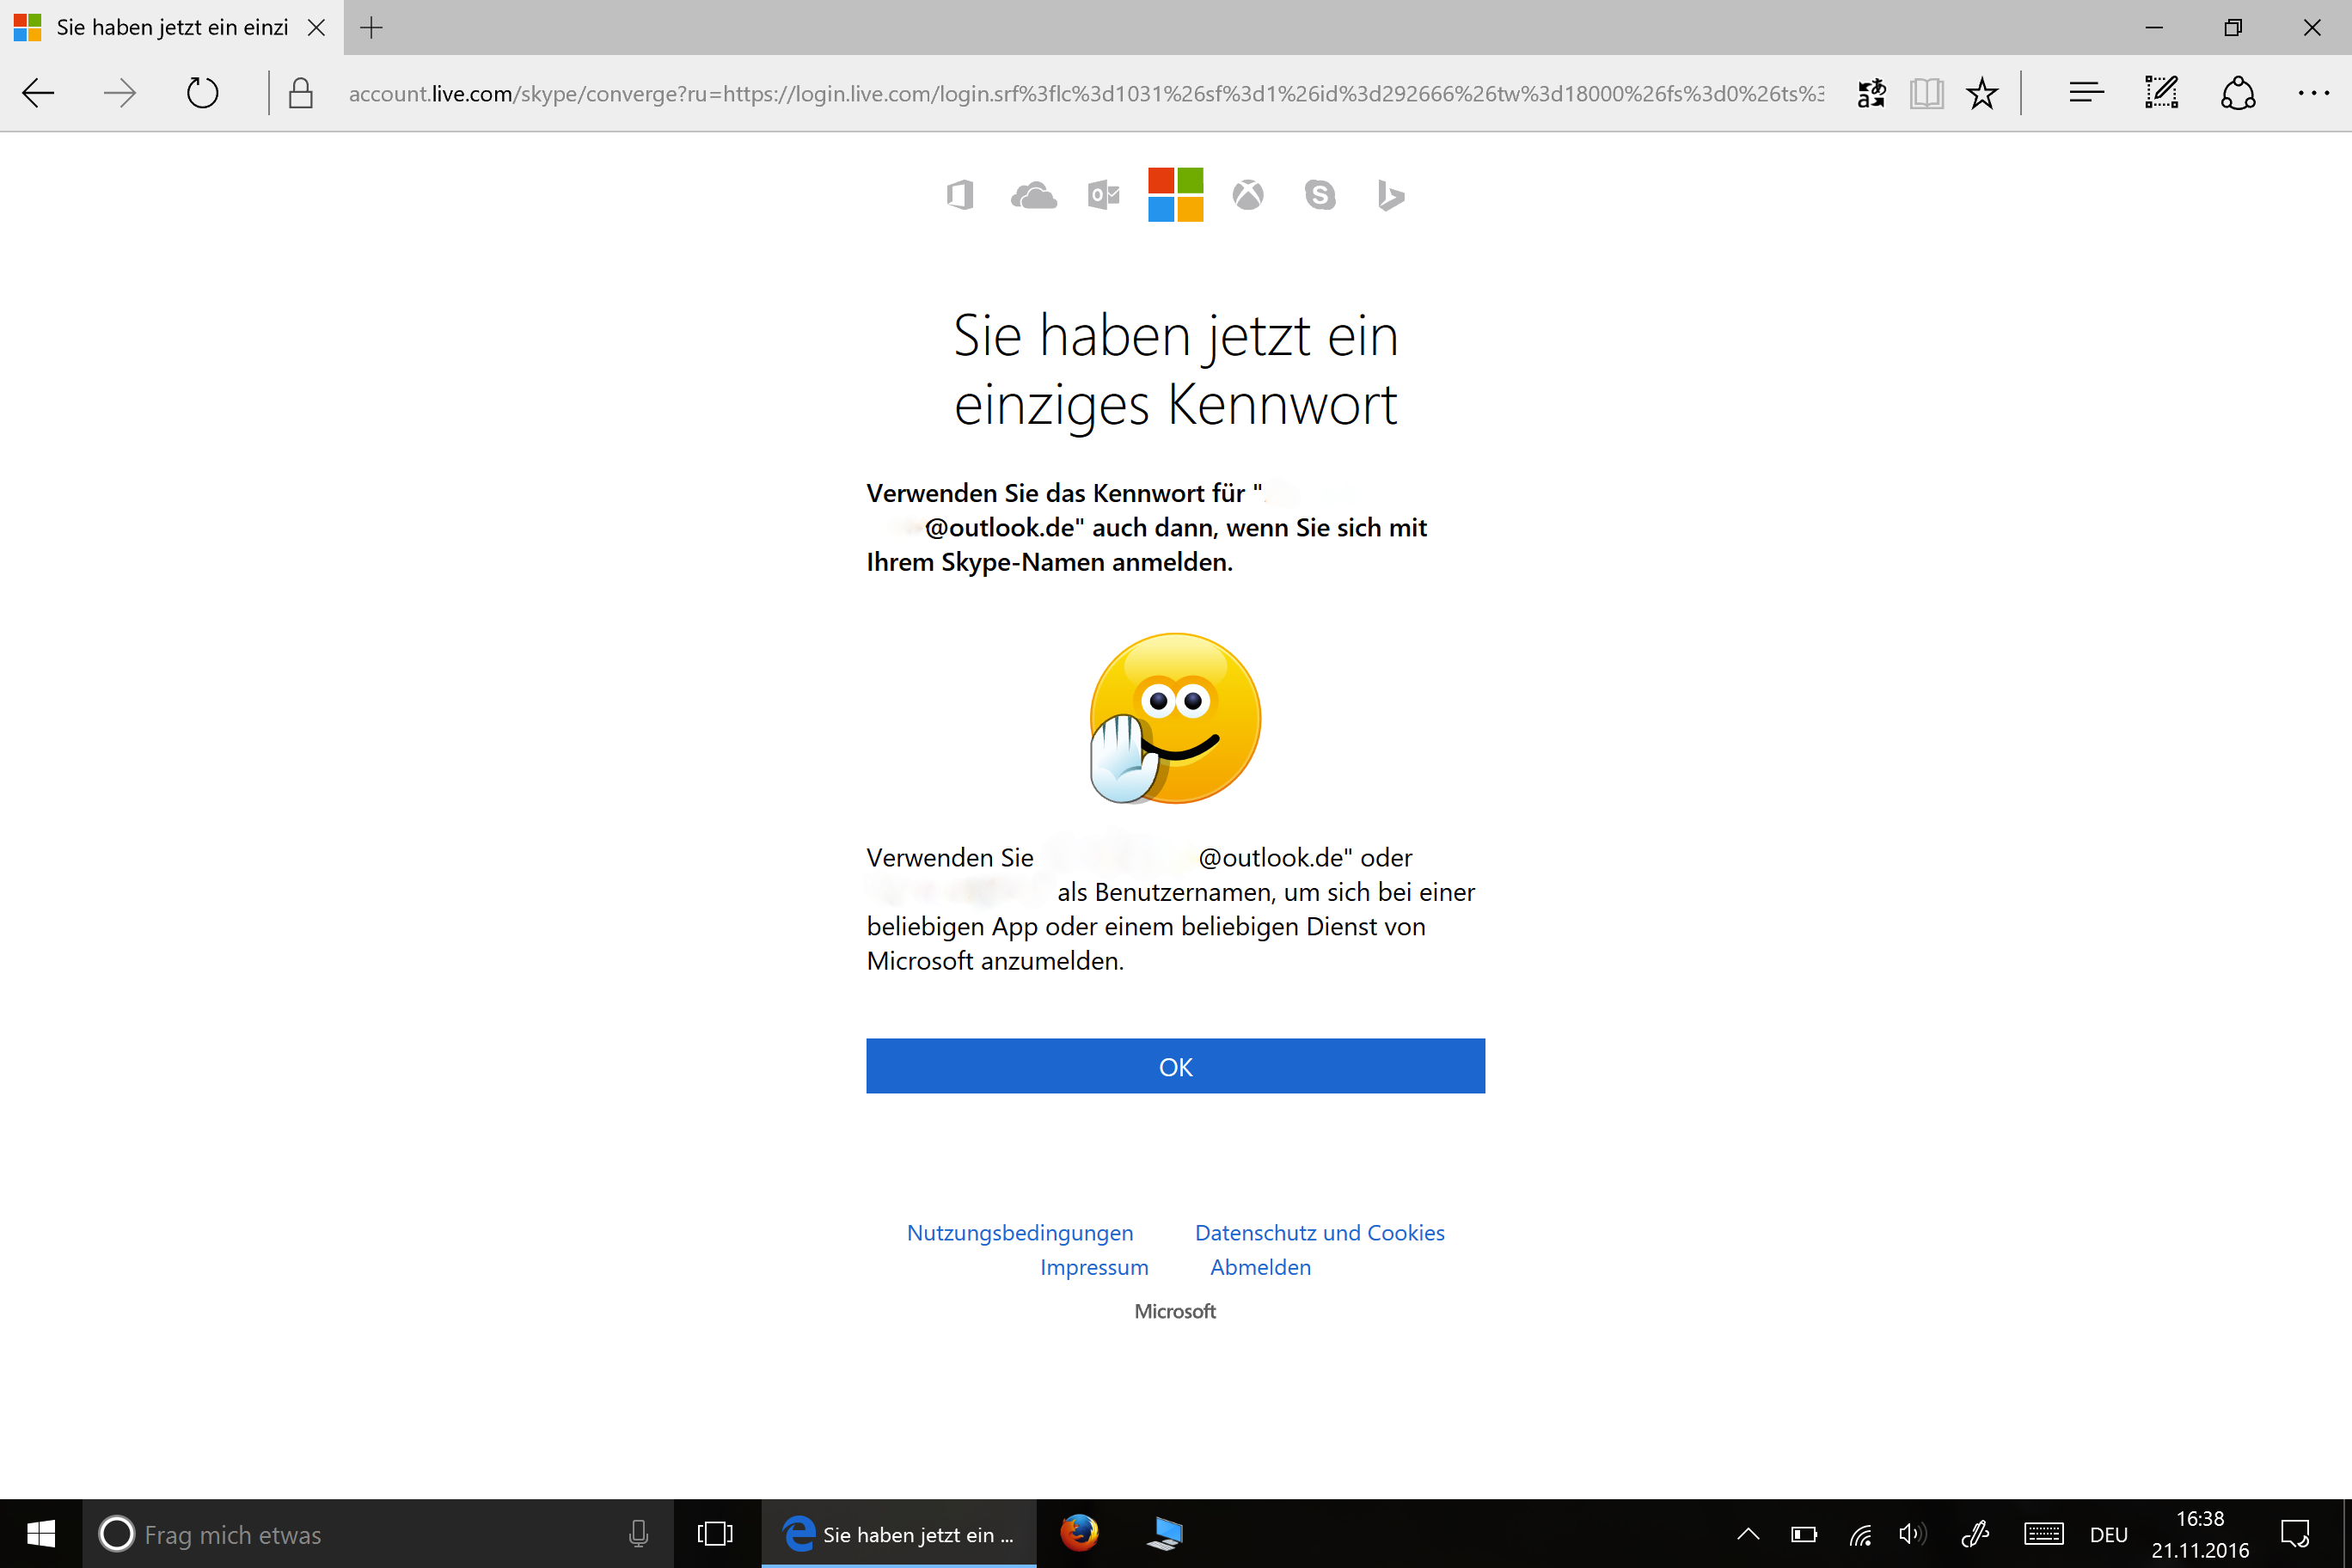Image resolution: width=2352 pixels, height=1568 pixels.
Task: Open the Action Center notification icon
Action: (2295, 1533)
